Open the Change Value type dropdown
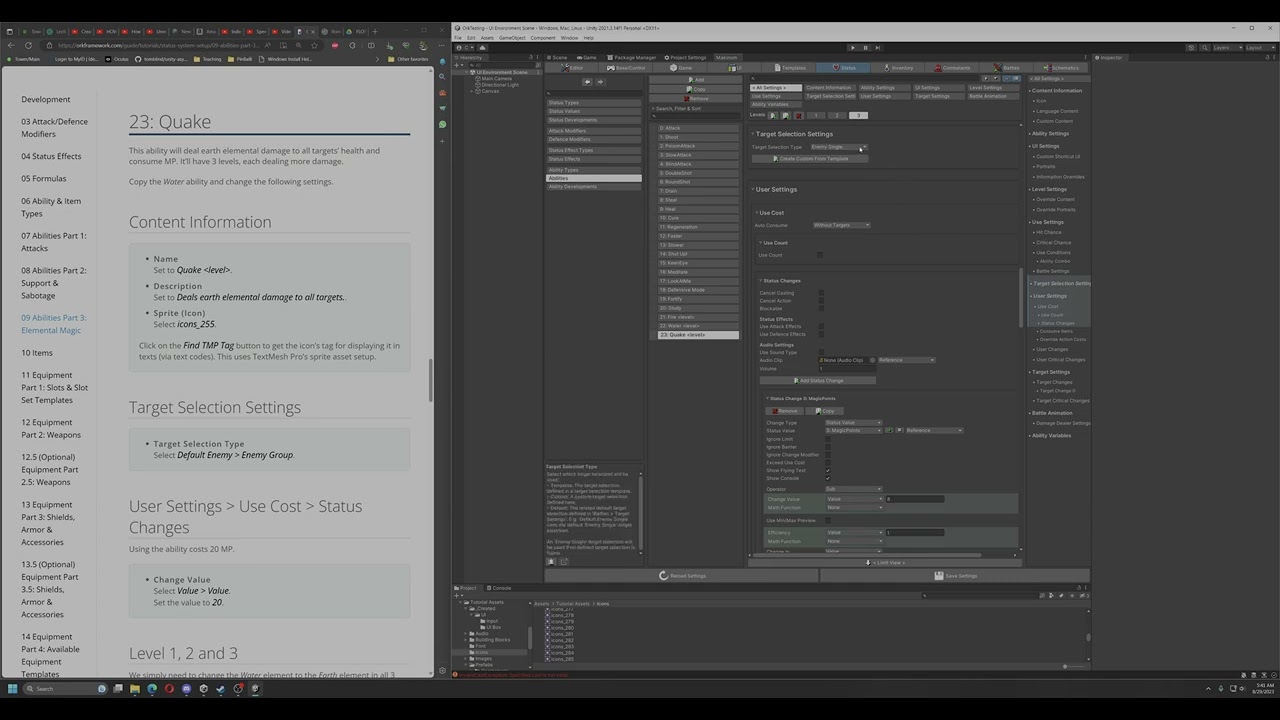 click(x=853, y=499)
